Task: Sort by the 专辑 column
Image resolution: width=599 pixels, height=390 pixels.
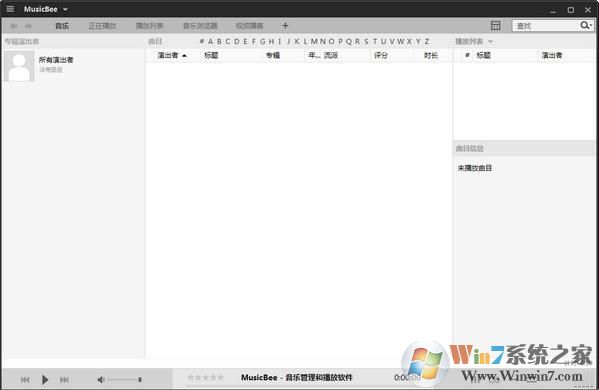Action: point(273,55)
